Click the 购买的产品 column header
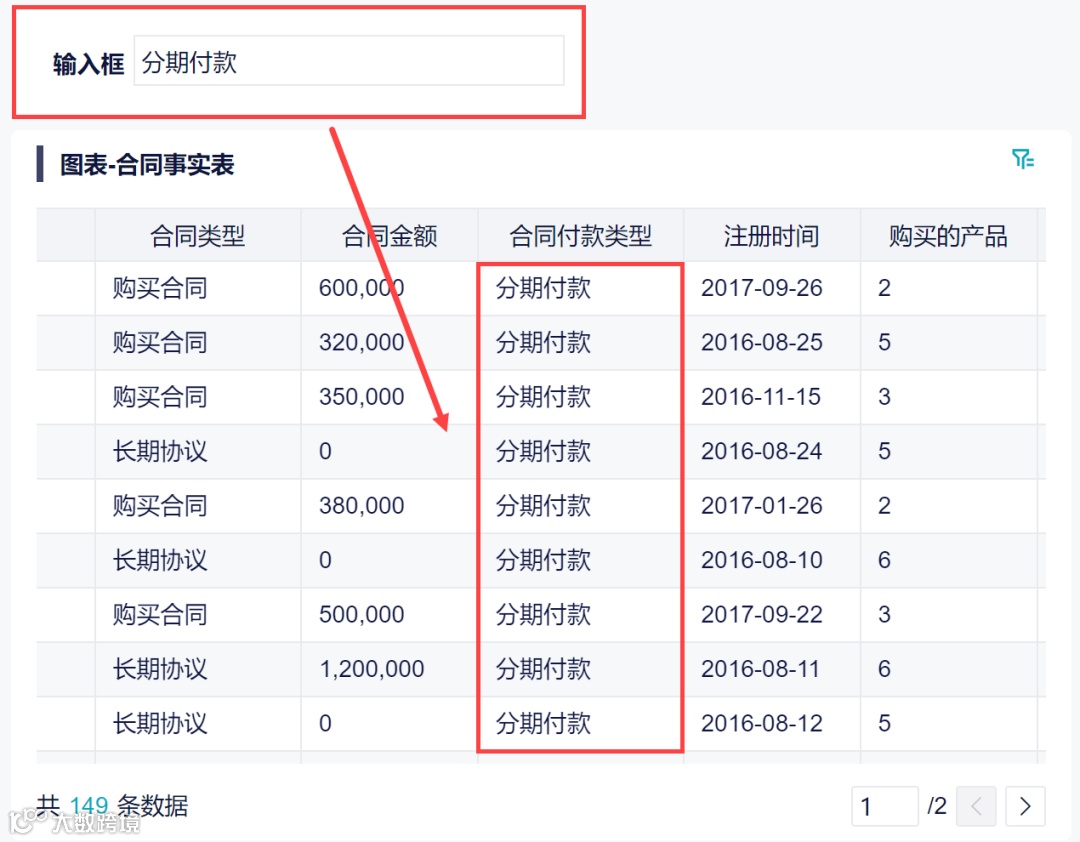The image size is (1080, 842). (948, 235)
